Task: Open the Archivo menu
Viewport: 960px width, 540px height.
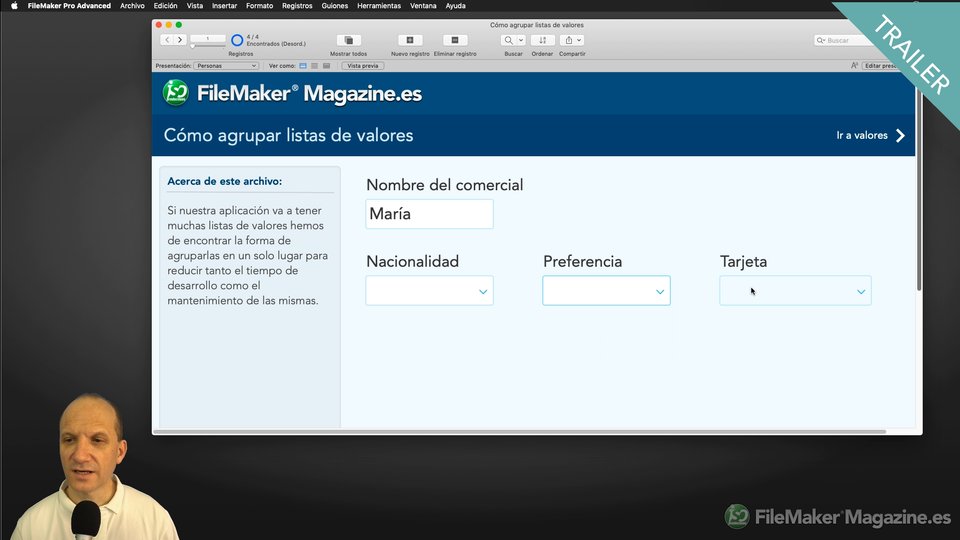Action: click(132, 6)
